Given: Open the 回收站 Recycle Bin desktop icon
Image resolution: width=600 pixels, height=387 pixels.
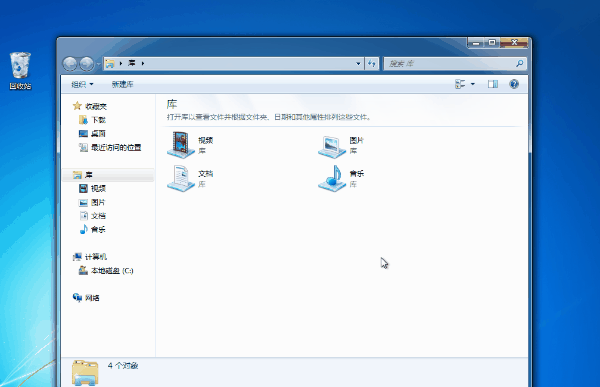Looking at the screenshot, I should tap(20, 71).
